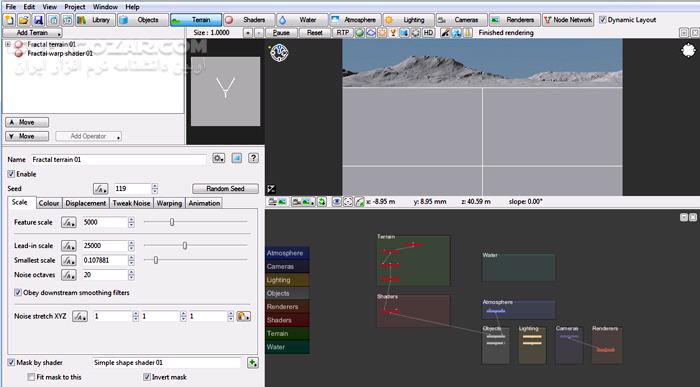
Task: Click the Library books icon
Action: (x=81, y=20)
